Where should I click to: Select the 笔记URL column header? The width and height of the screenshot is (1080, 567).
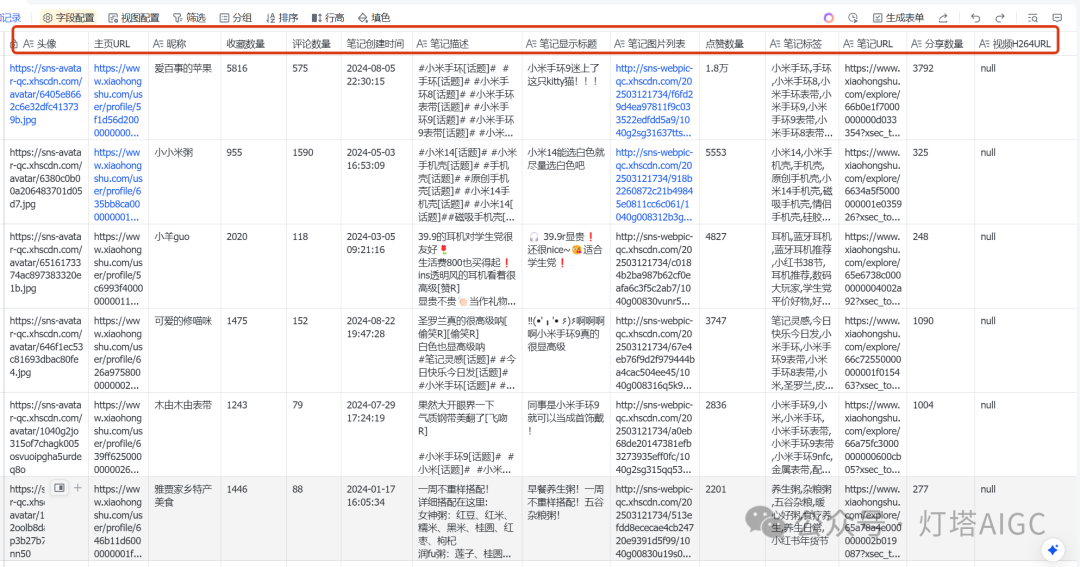coord(873,43)
